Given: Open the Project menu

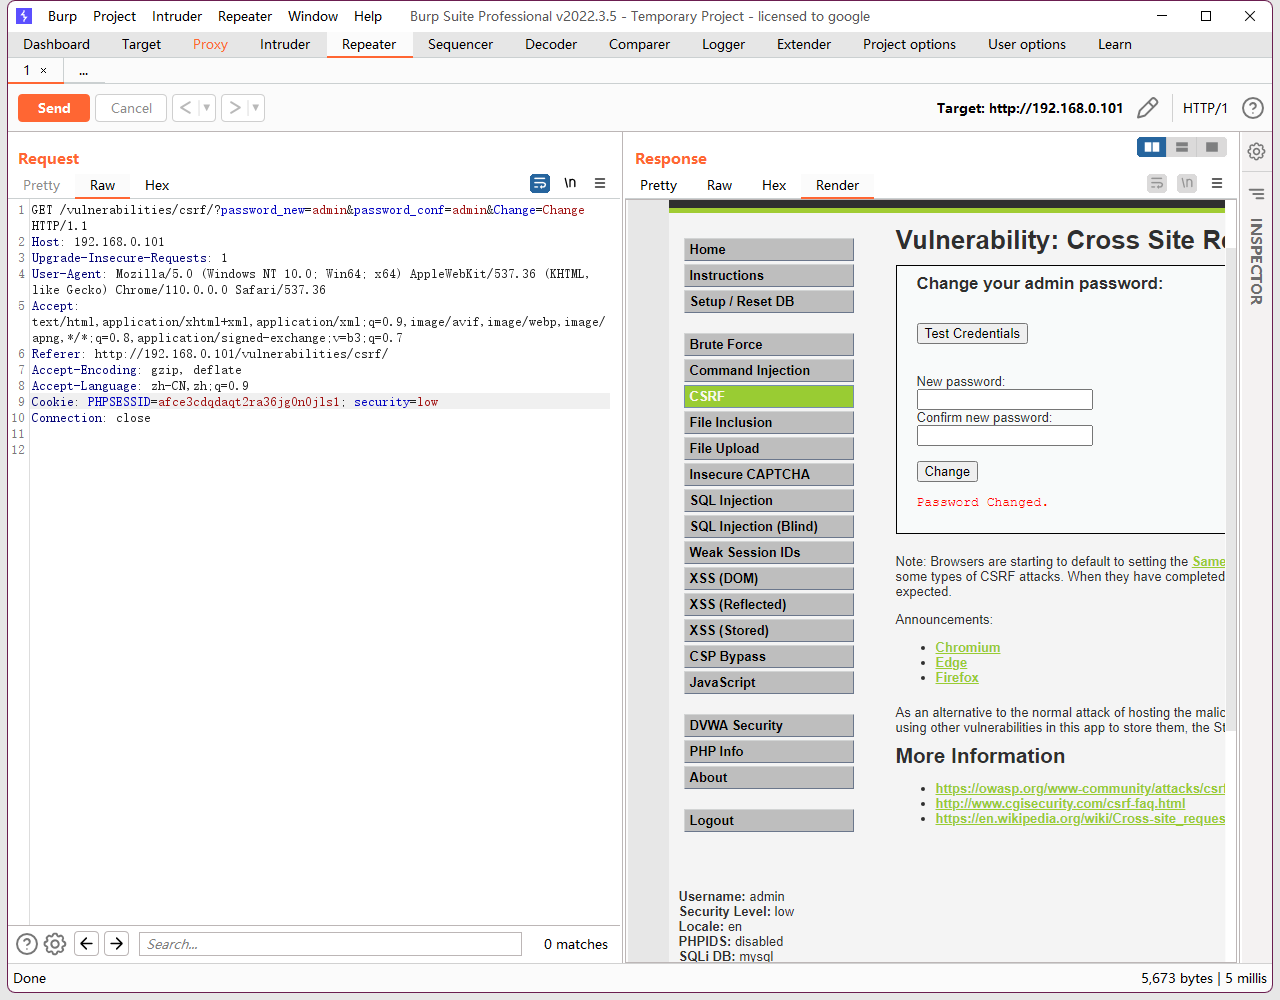Looking at the screenshot, I should coord(114,16).
